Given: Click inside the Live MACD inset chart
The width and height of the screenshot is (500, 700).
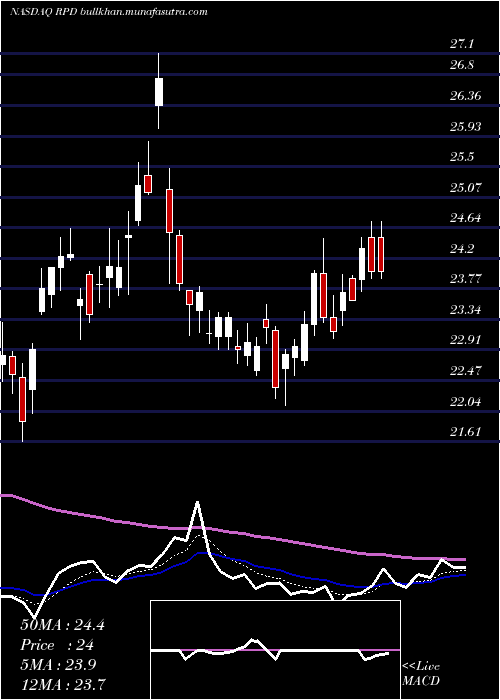Looking at the screenshot, I should tap(275, 650).
